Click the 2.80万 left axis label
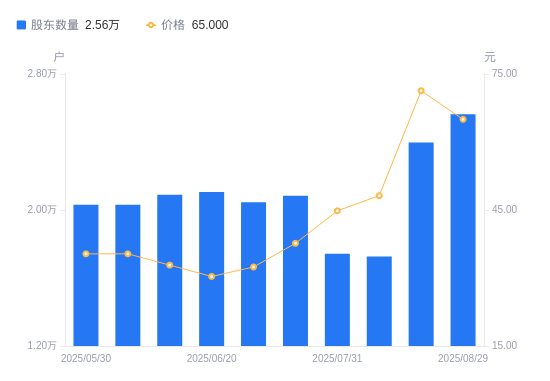The width and height of the screenshot is (550, 381). pyautogui.click(x=42, y=74)
